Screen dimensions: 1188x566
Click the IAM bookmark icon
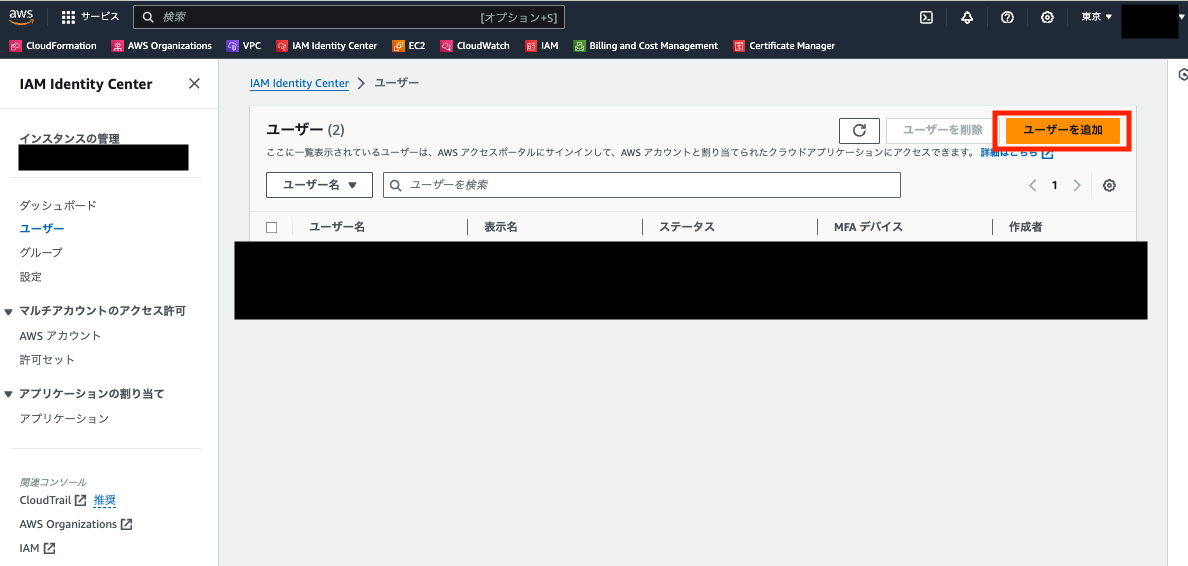point(531,45)
